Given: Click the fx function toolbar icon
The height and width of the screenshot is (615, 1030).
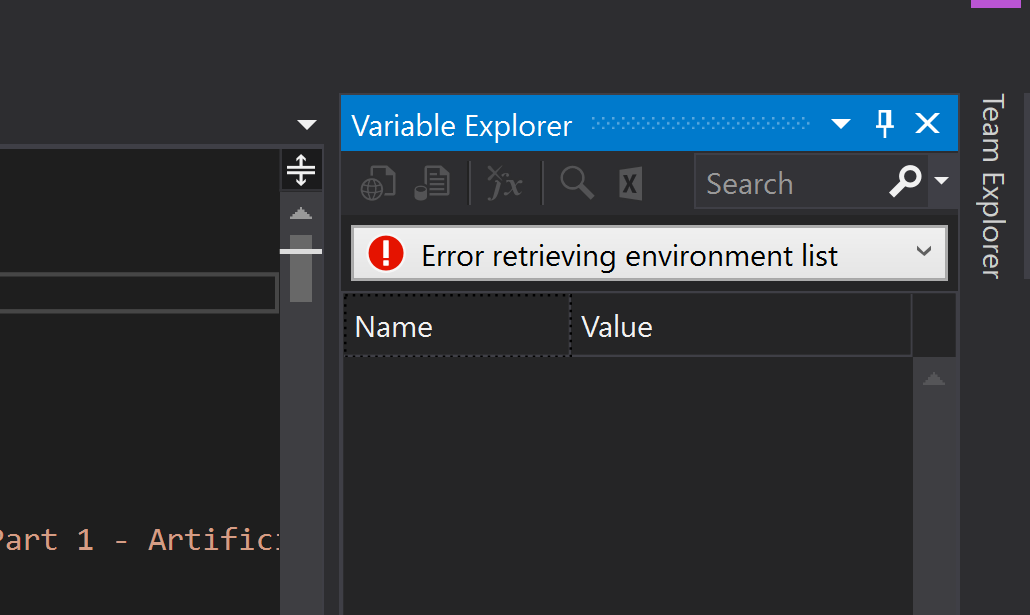Looking at the screenshot, I should [x=504, y=183].
